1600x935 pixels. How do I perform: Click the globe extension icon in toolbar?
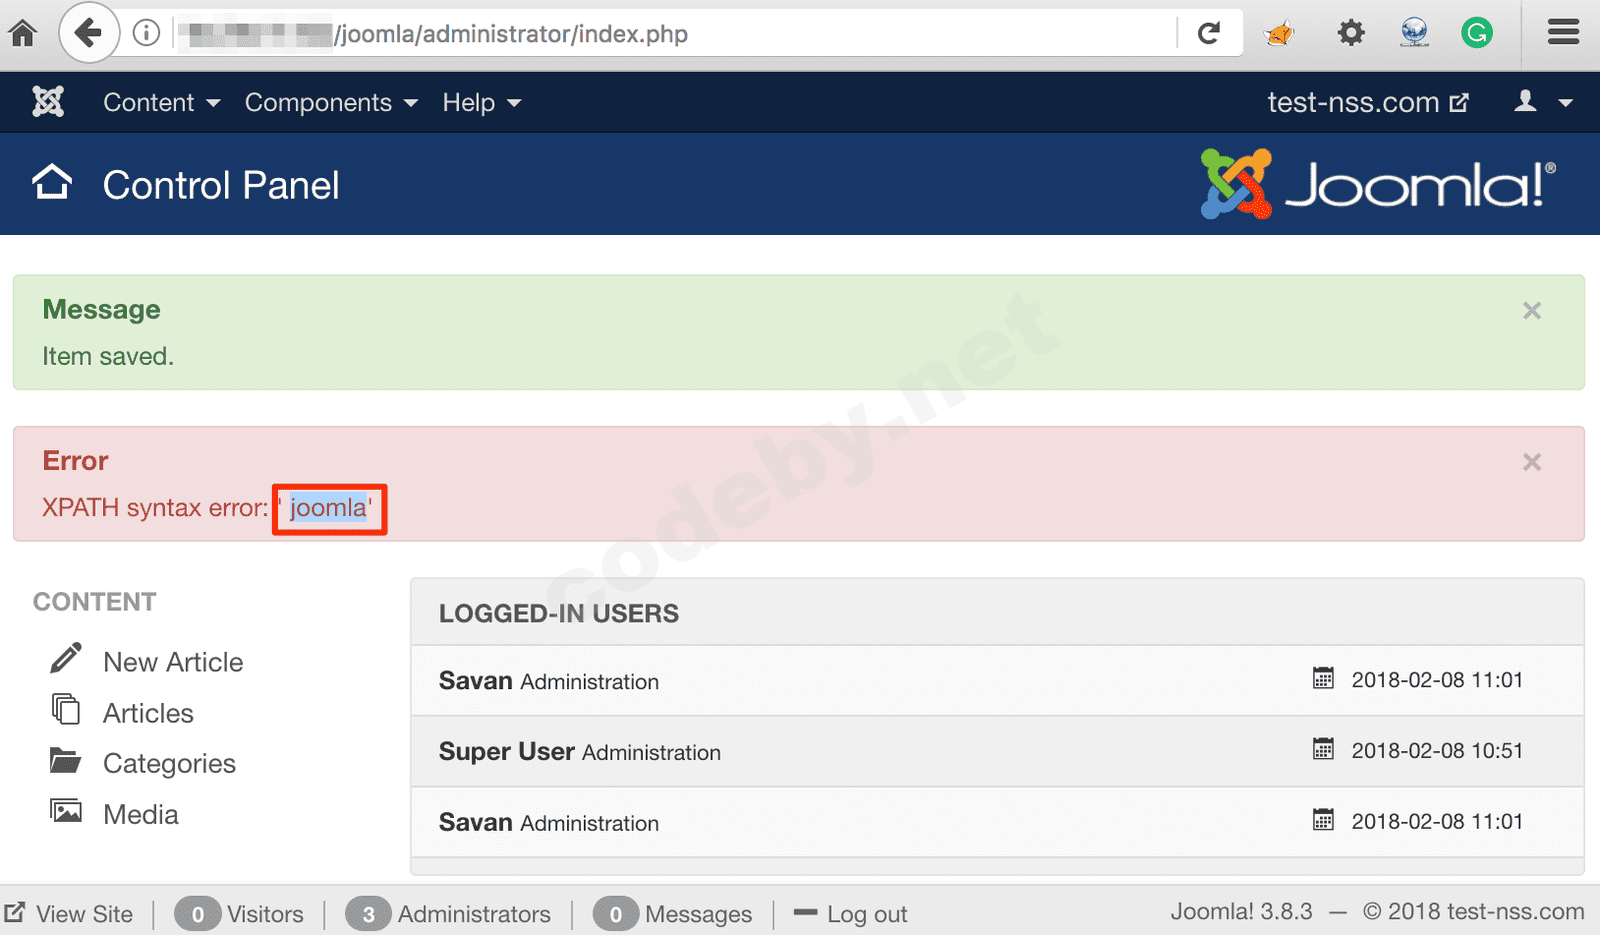pyautogui.click(x=1414, y=33)
